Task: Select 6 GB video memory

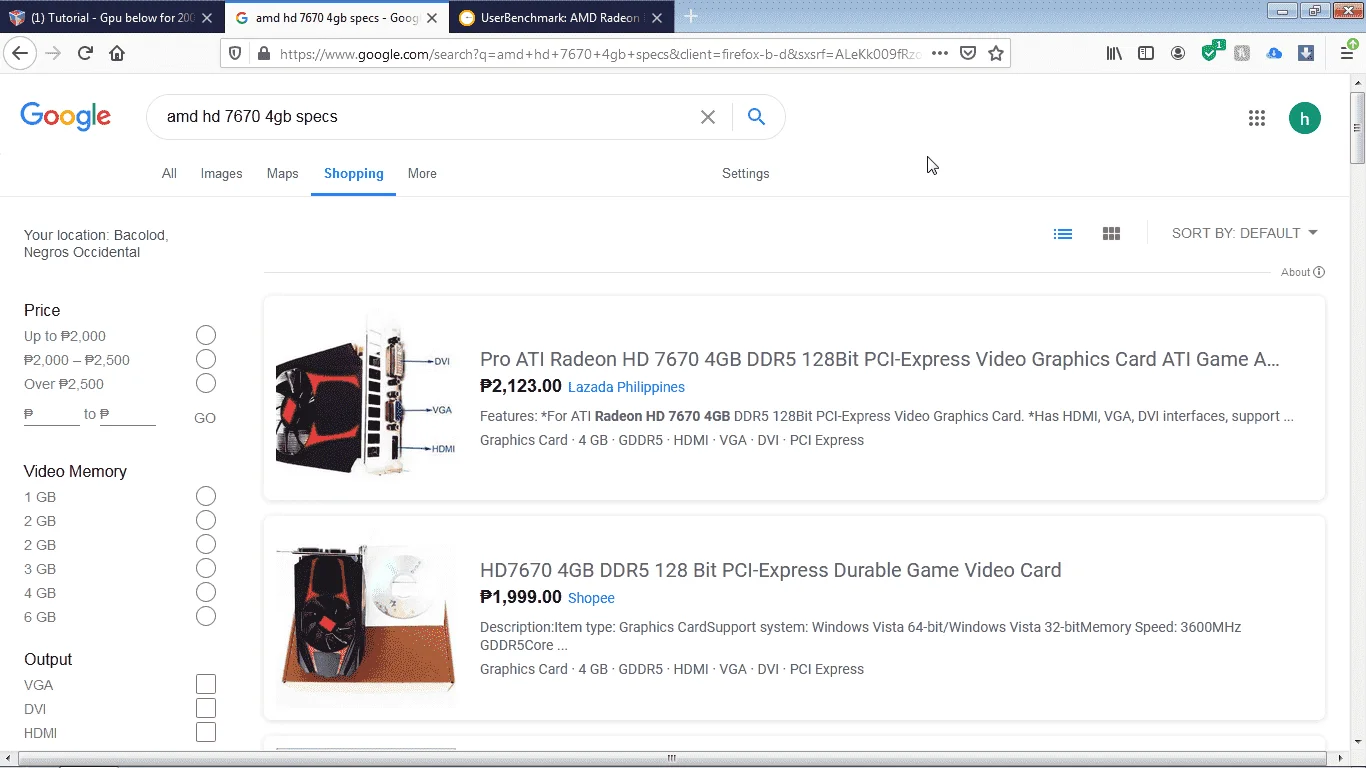Action: 206,617
